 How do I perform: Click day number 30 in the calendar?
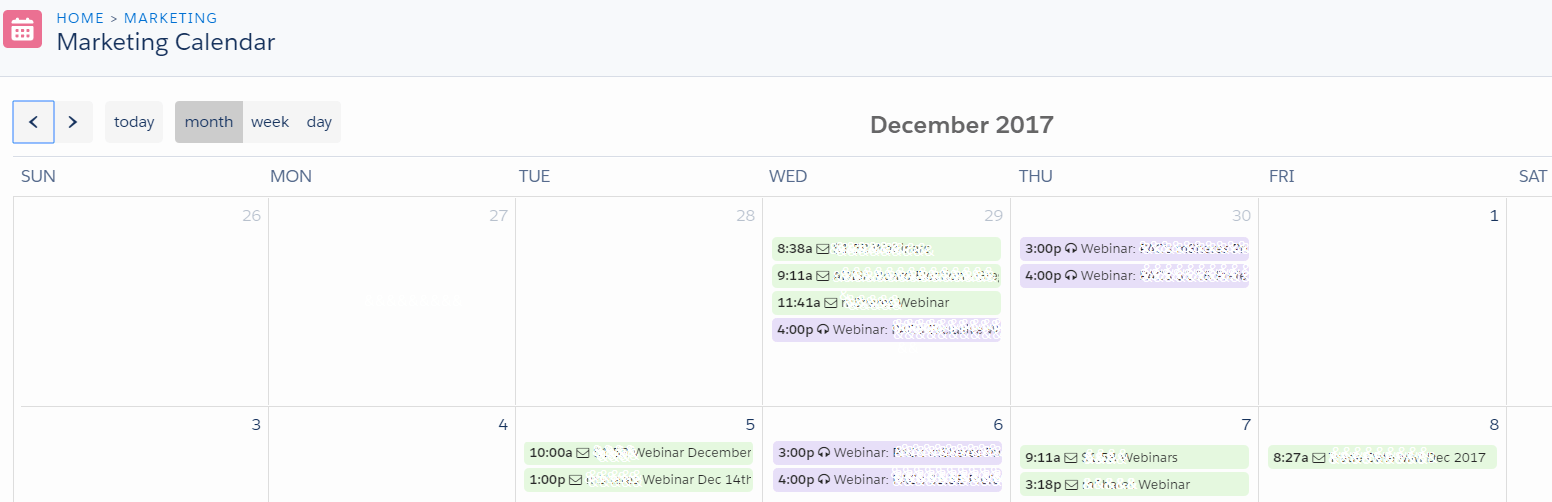pyautogui.click(x=1242, y=216)
